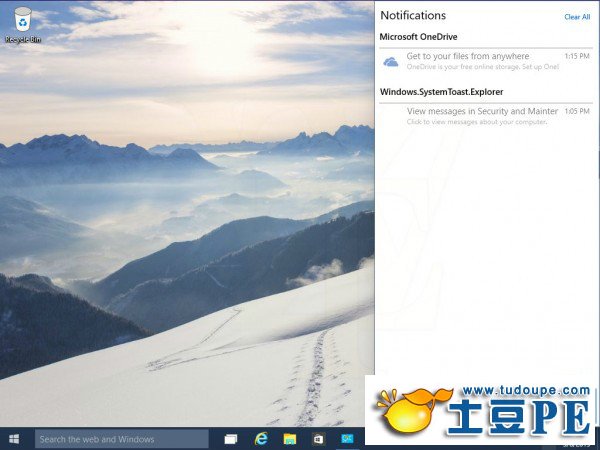Click the Search the web and Windows box

pos(122,439)
